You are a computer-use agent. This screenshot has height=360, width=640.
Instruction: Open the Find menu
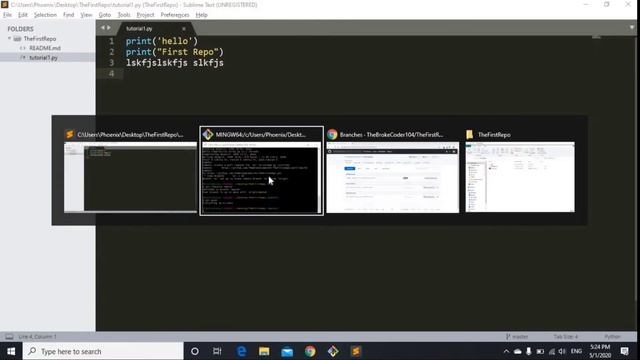(x=69, y=15)
